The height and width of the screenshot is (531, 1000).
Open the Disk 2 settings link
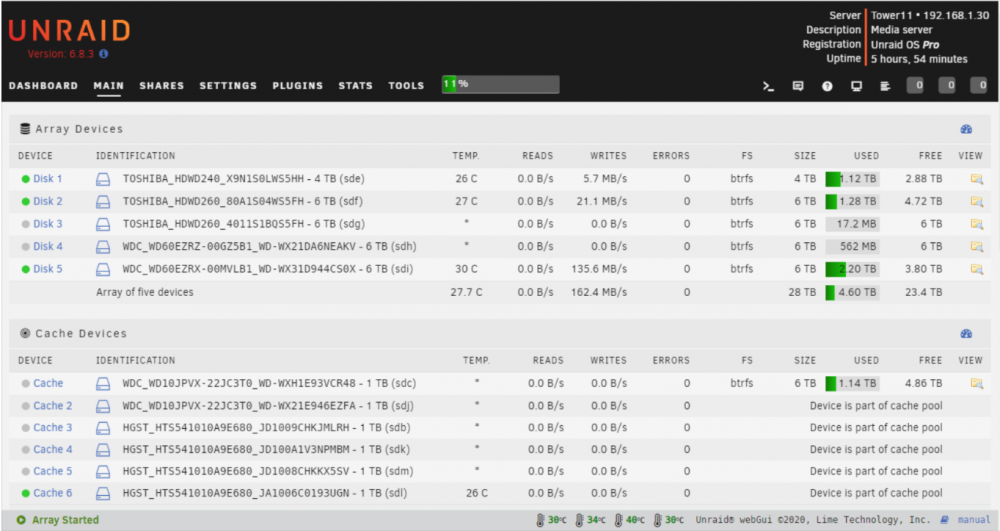click(x=48, y=201)
